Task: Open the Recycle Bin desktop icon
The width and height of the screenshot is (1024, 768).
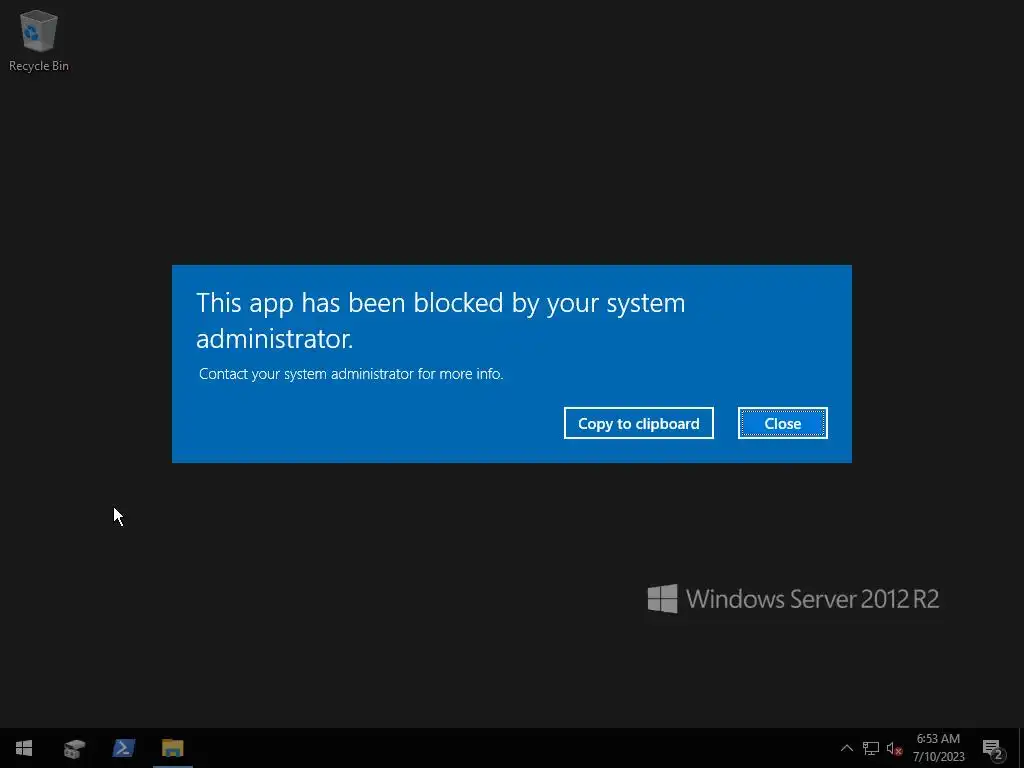Action: [39, 40]
